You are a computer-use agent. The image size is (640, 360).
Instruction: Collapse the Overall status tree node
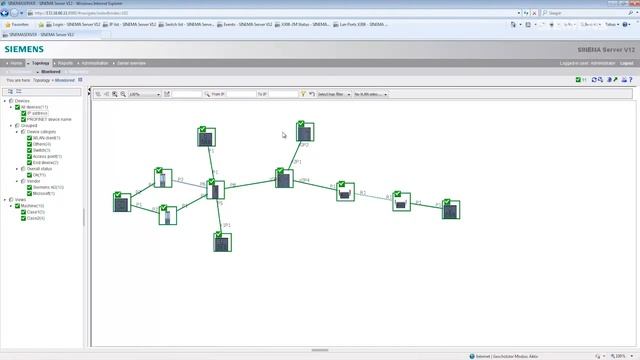(x=17, y=169)
